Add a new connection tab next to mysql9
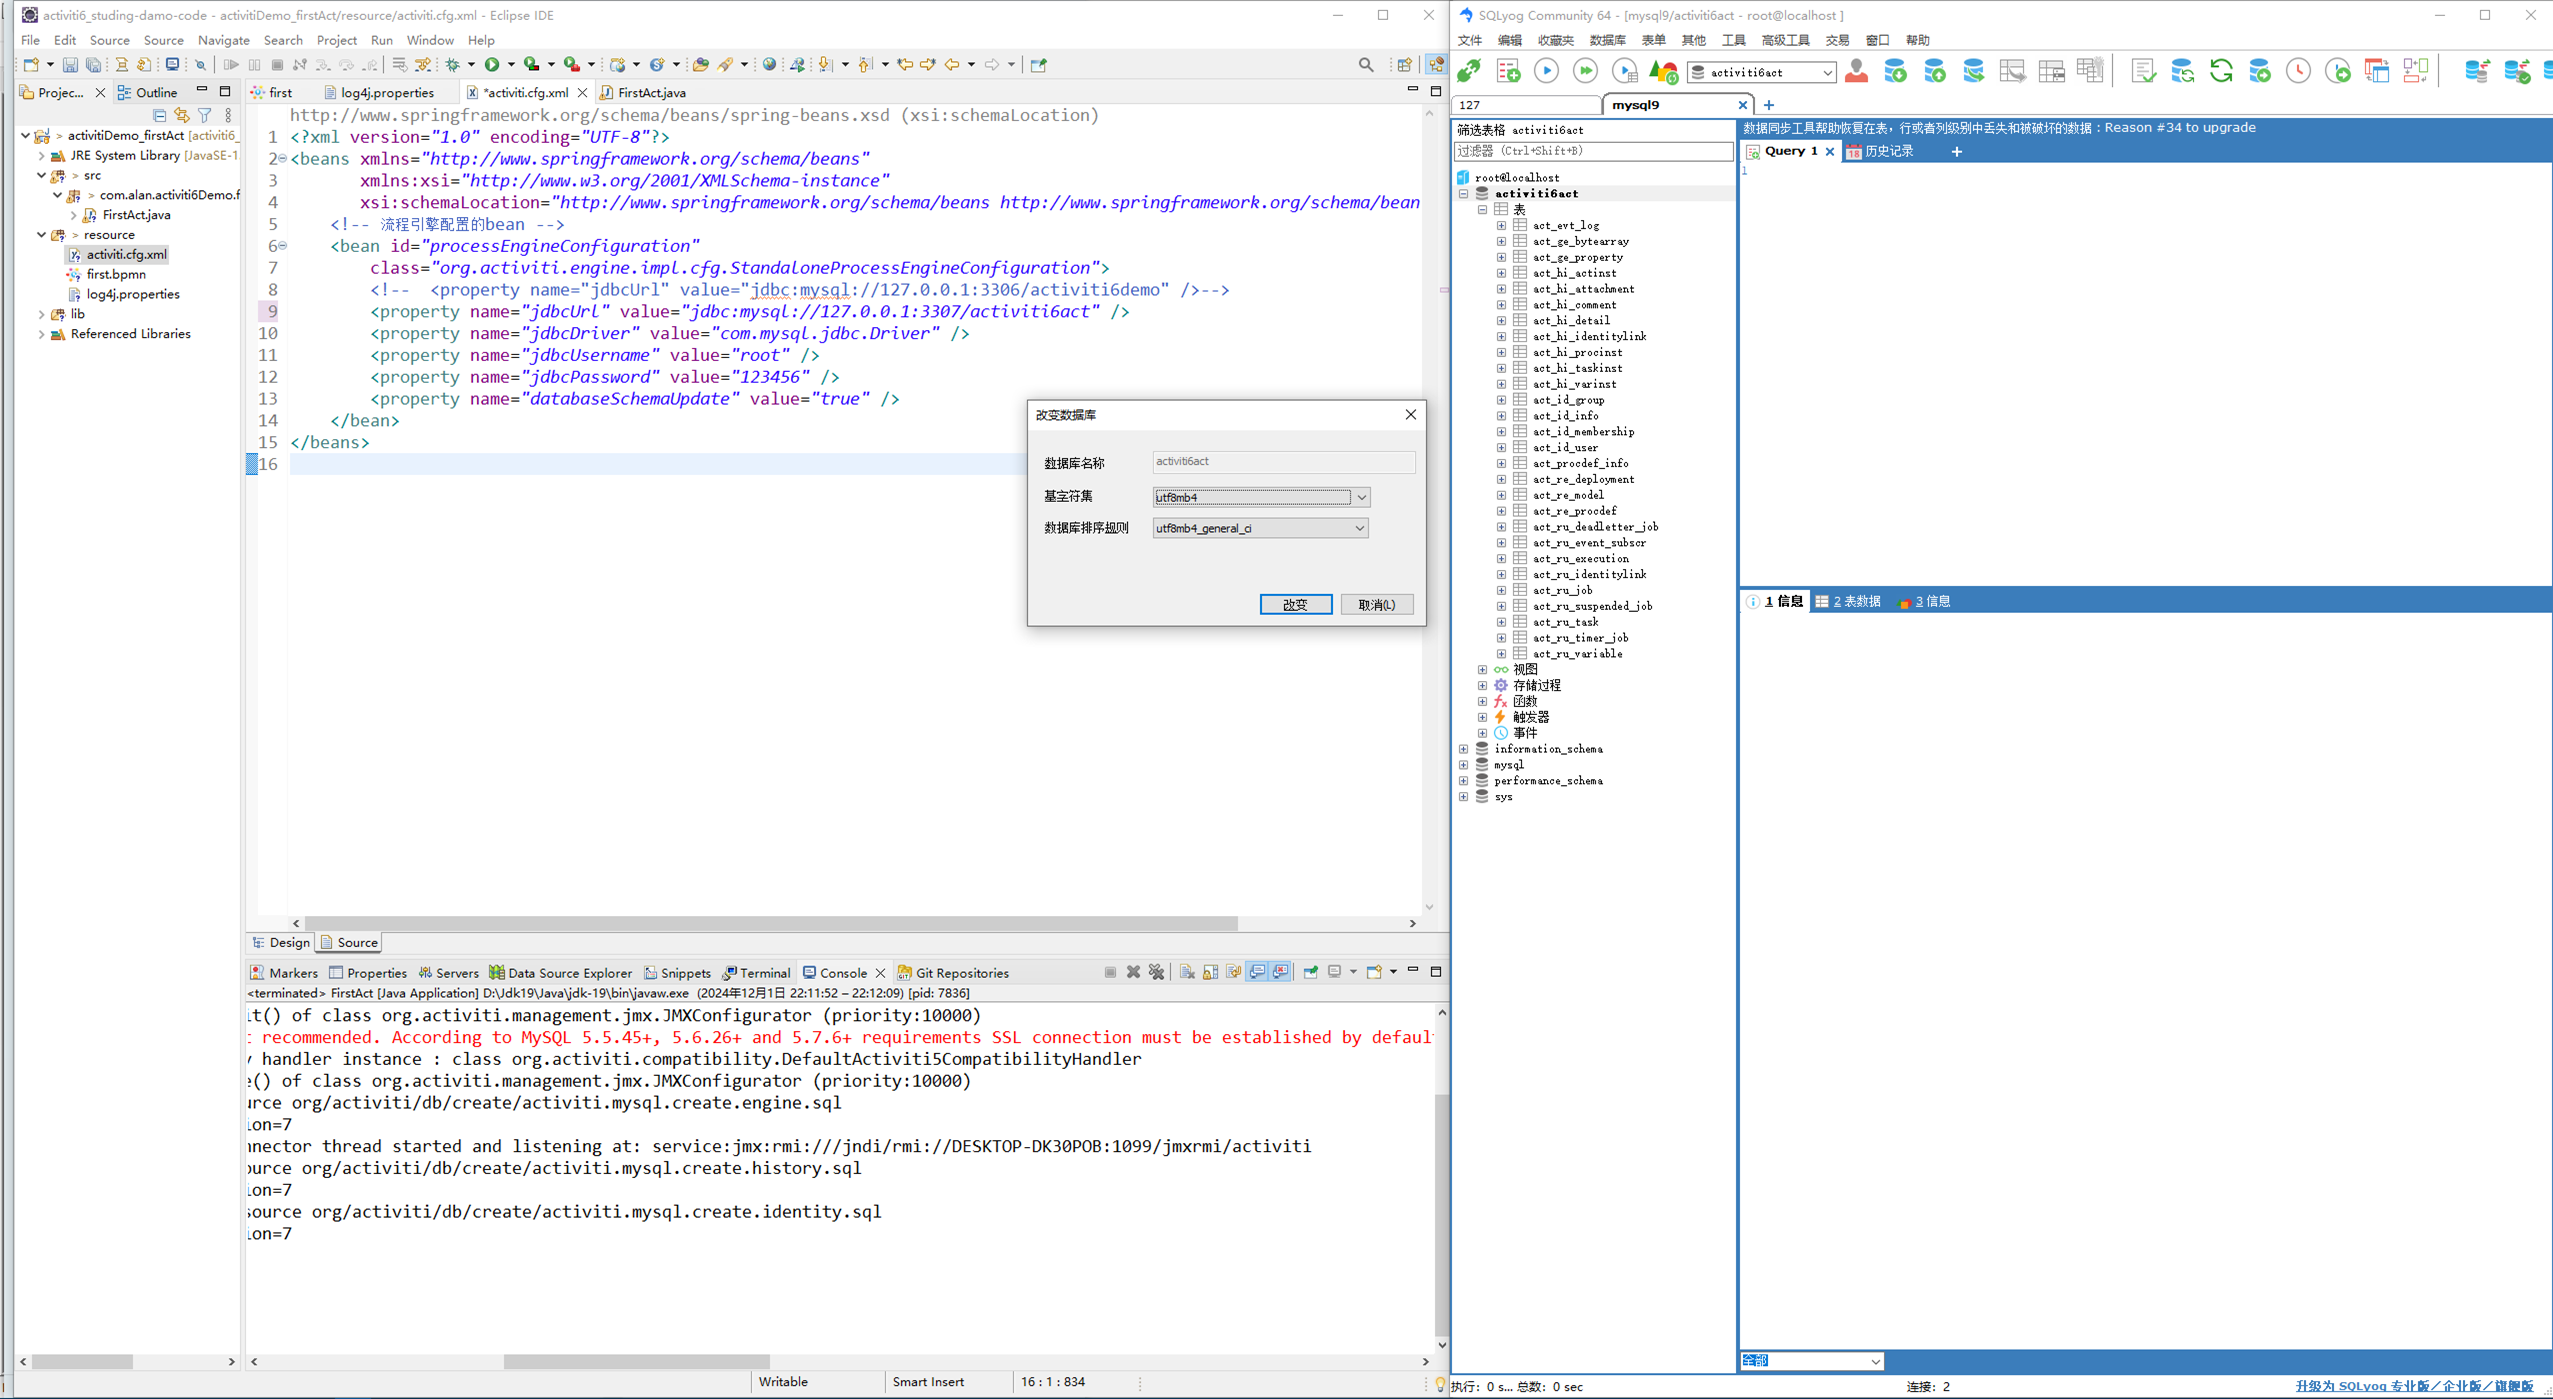The height and width of the screenshot is (1399, 2553). [1769, 105]
